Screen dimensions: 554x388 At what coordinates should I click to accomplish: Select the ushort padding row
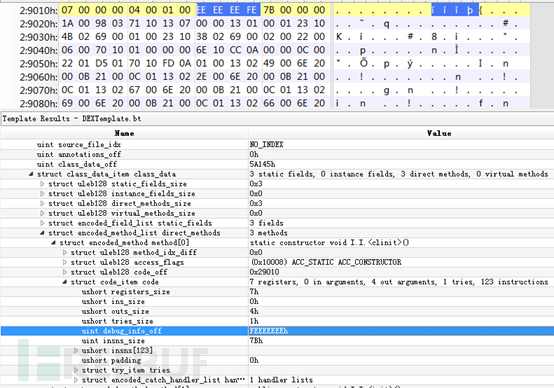point(277,360)
